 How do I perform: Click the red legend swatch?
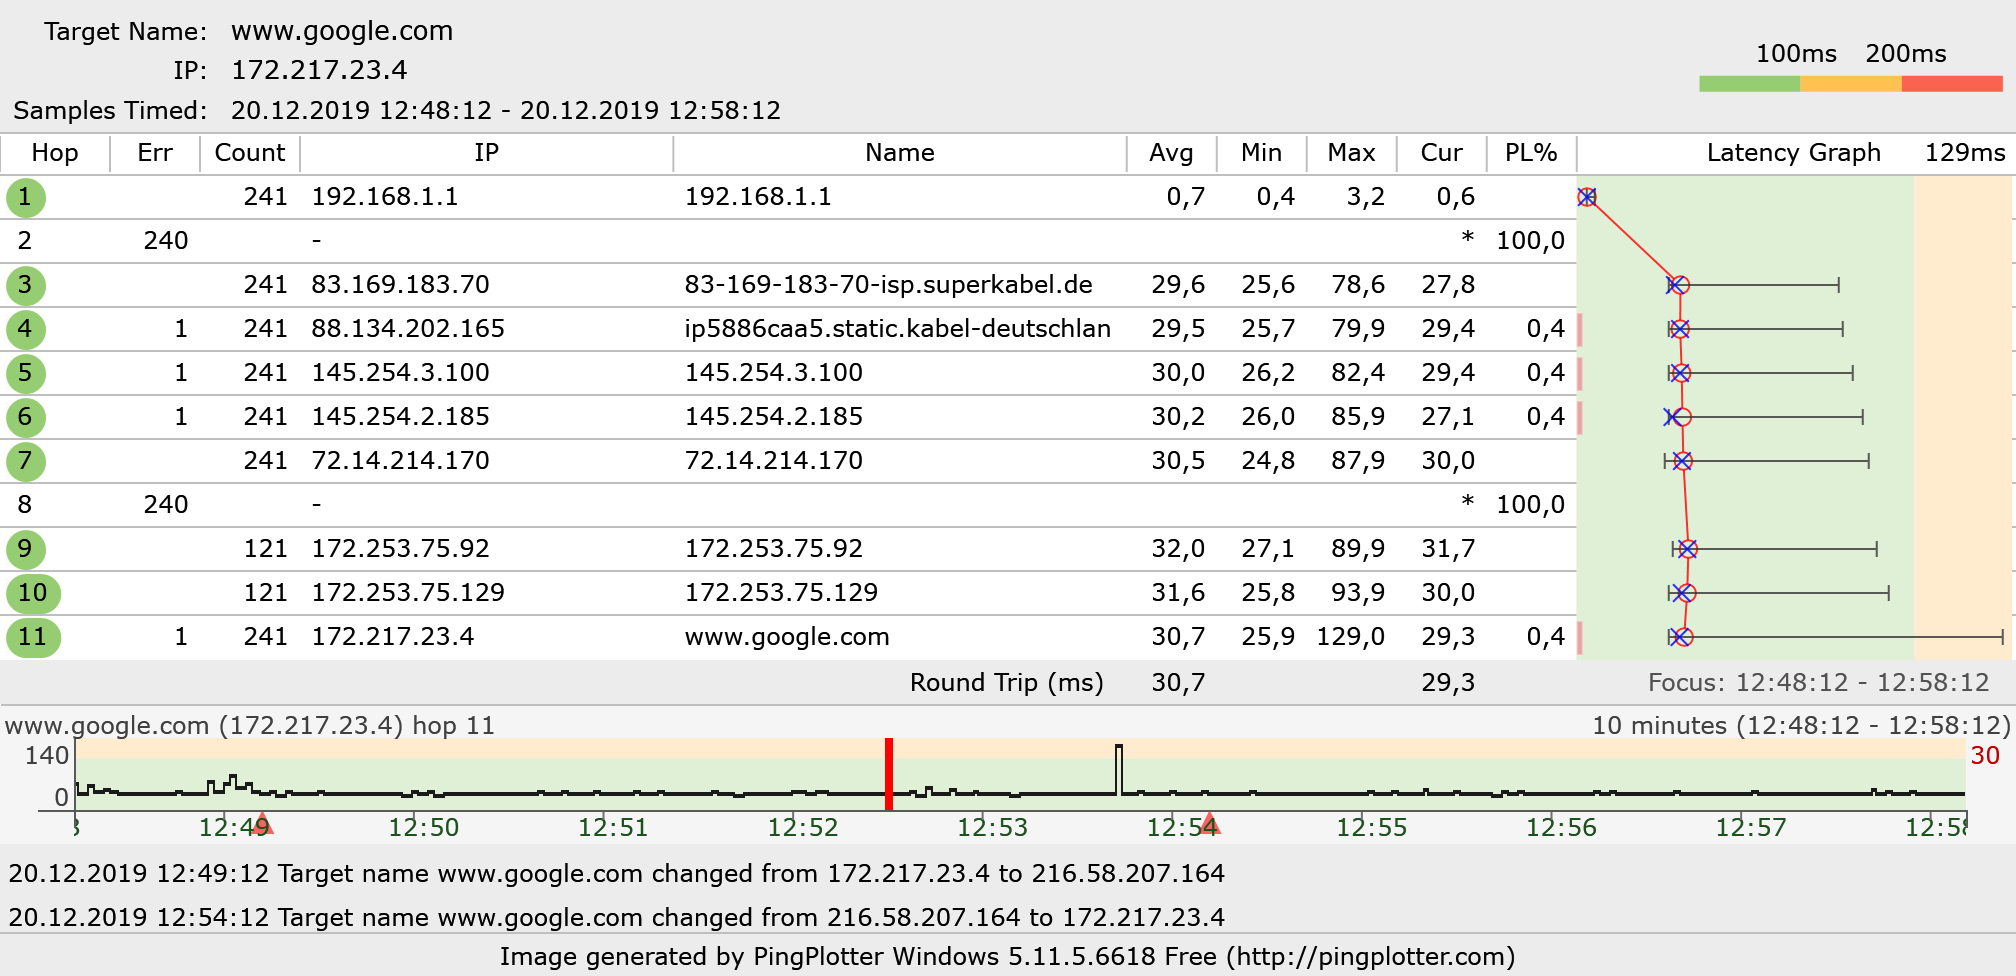coord(1952,84)
